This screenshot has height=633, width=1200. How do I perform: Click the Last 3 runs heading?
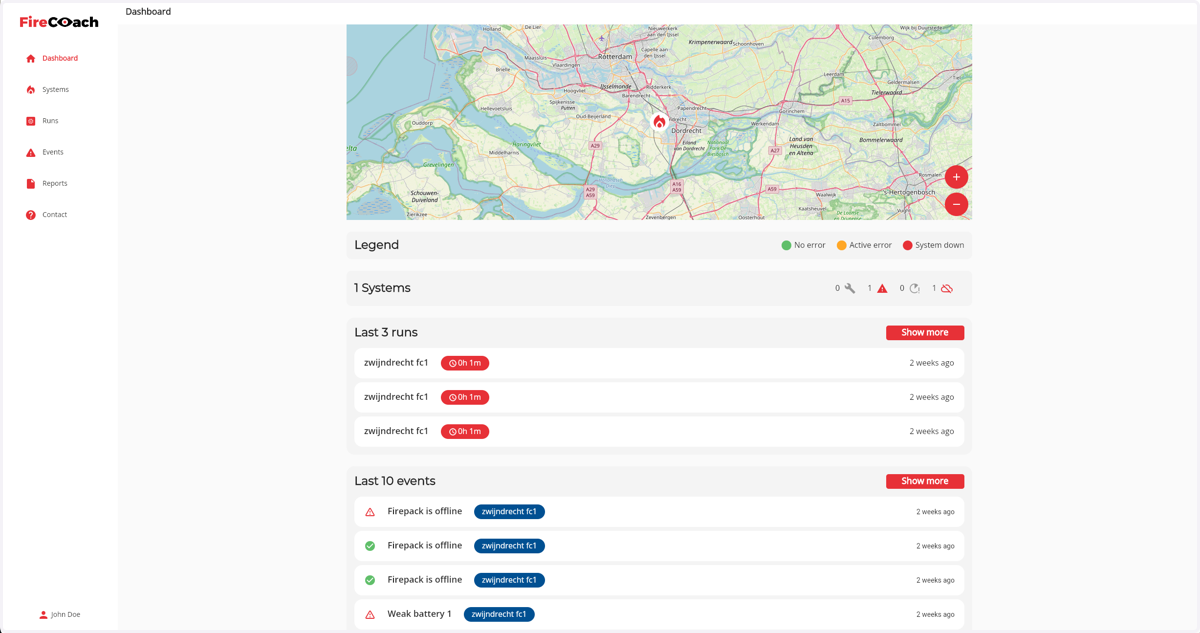point(386,333)
